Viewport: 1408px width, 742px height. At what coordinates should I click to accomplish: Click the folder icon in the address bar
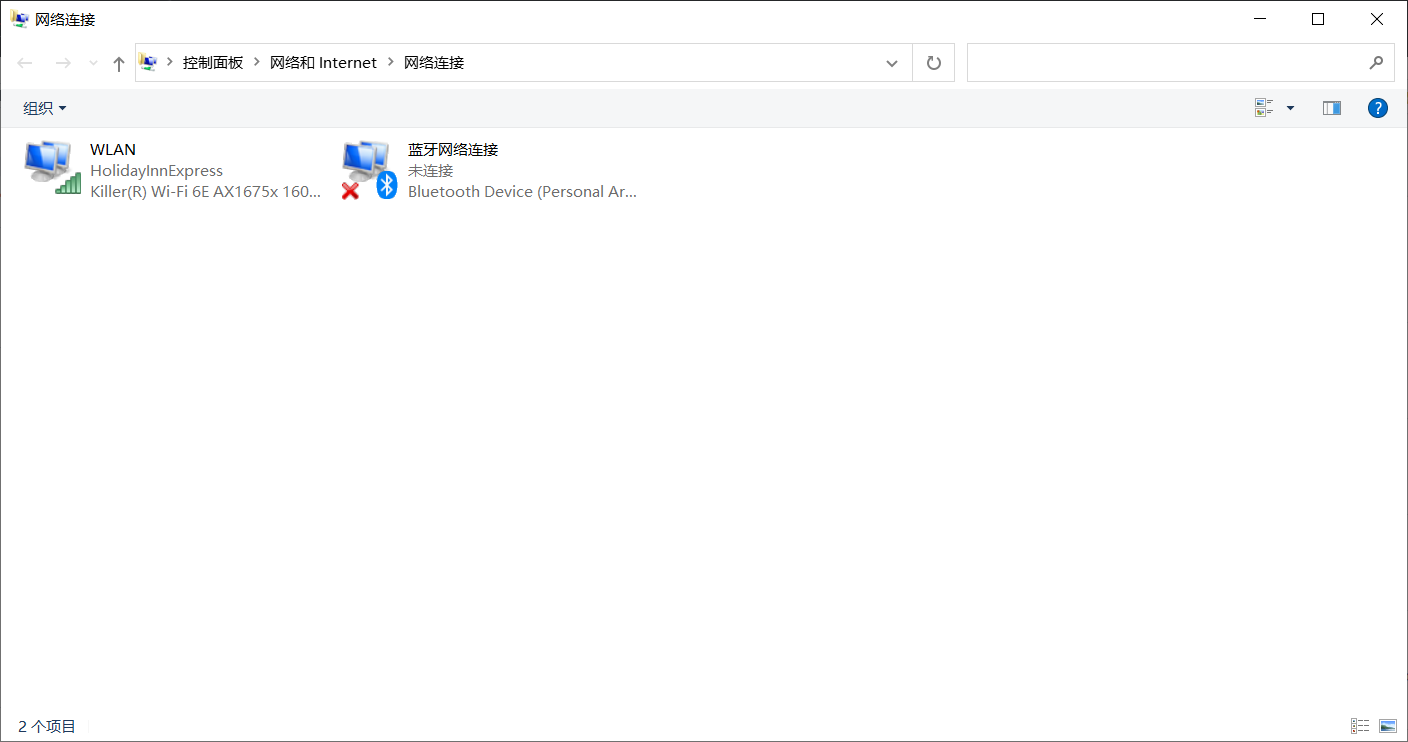[x=148, y=62]
